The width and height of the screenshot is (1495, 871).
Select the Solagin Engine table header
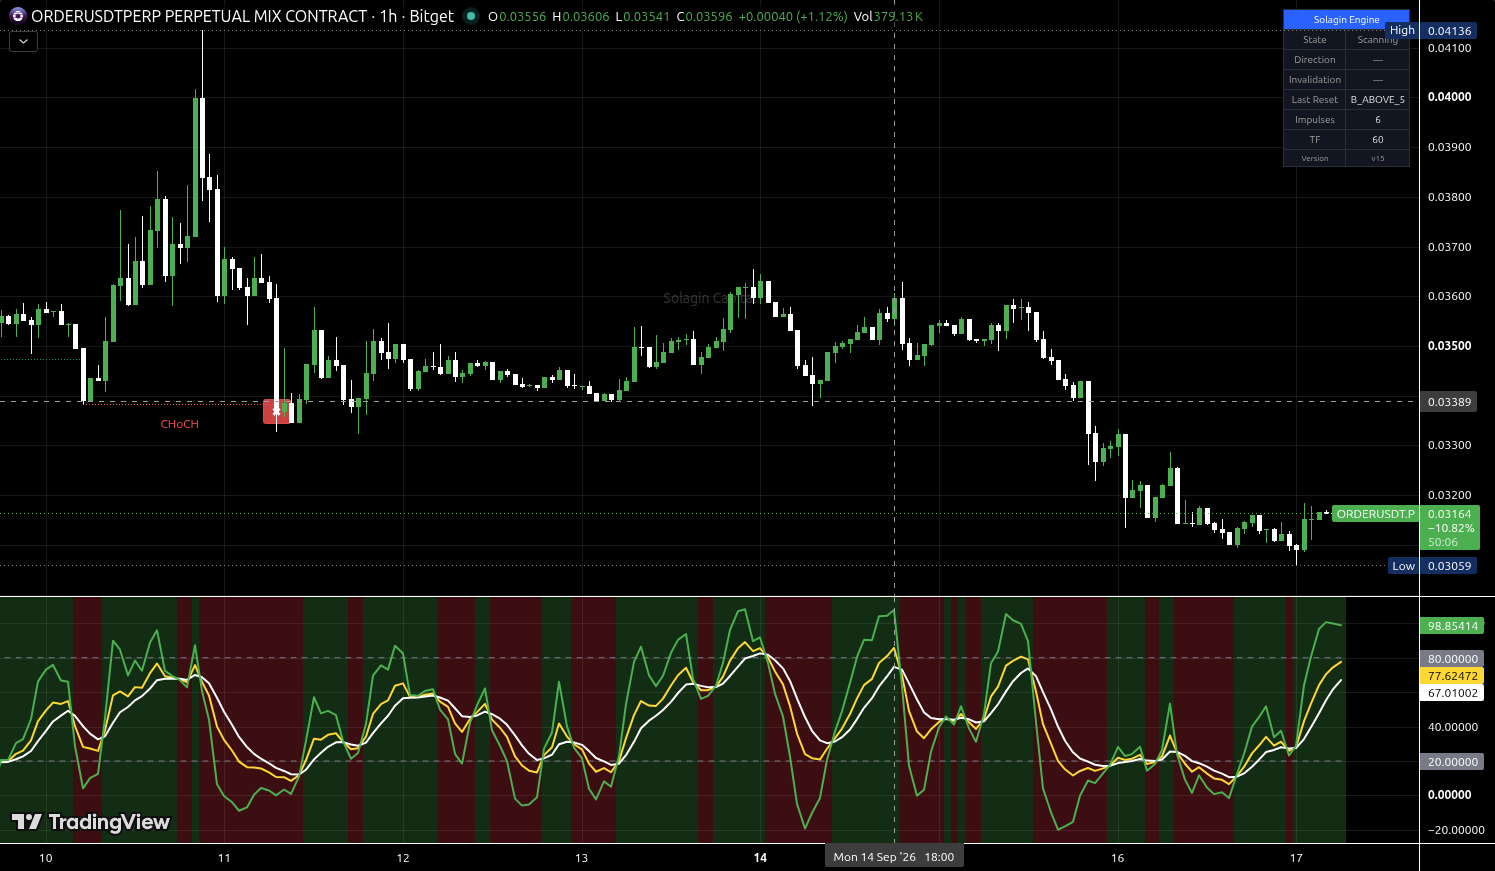pos(1346,19)
